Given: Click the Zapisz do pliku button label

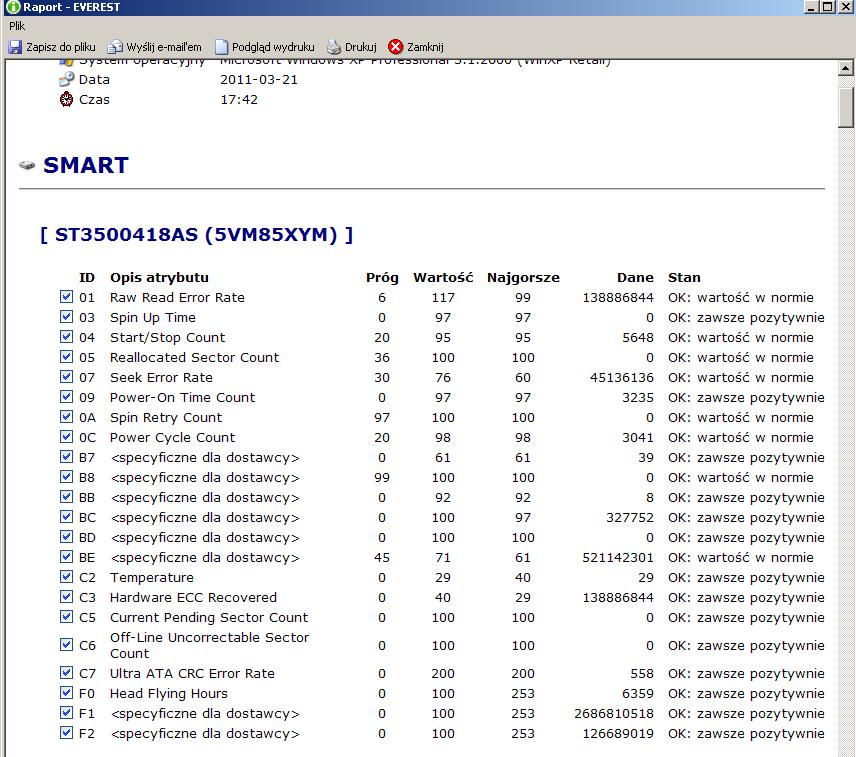Looking at the screenshot, I should click(x=61, y=47).
